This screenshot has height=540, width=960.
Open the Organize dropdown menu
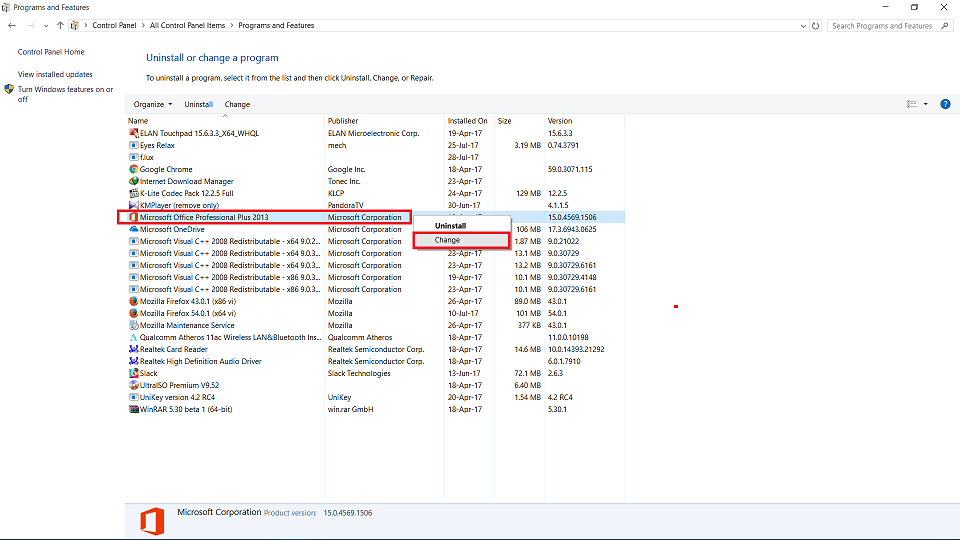tap(153, 104)
